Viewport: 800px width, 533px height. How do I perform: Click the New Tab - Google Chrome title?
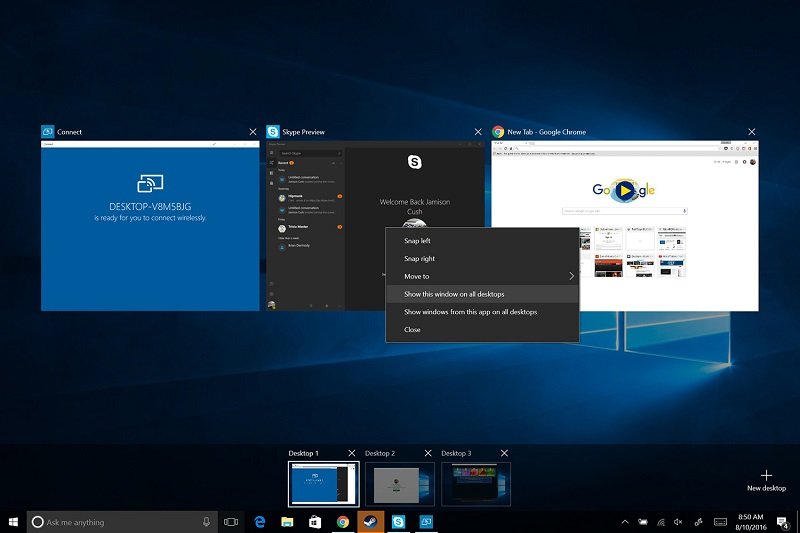tap(546, 132)
